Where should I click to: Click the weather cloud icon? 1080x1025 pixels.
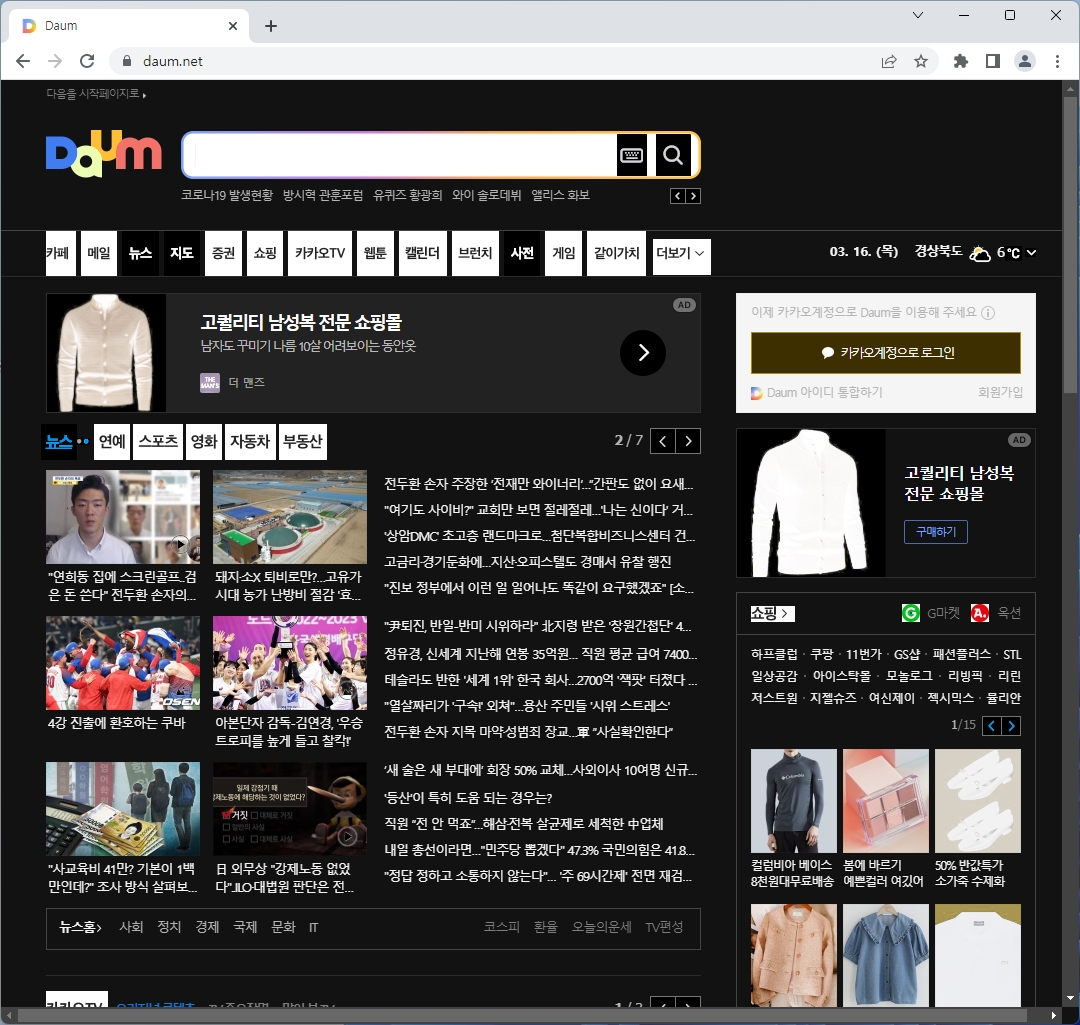(979, 253)
